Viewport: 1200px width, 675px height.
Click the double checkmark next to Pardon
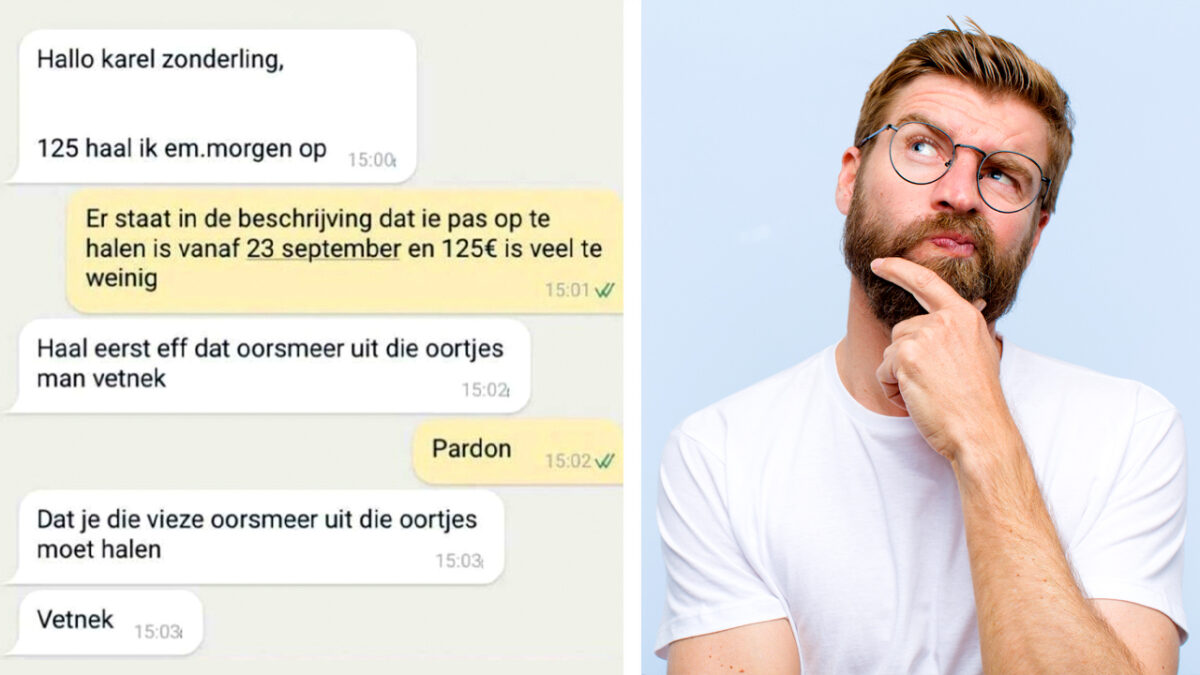(605, 461)
